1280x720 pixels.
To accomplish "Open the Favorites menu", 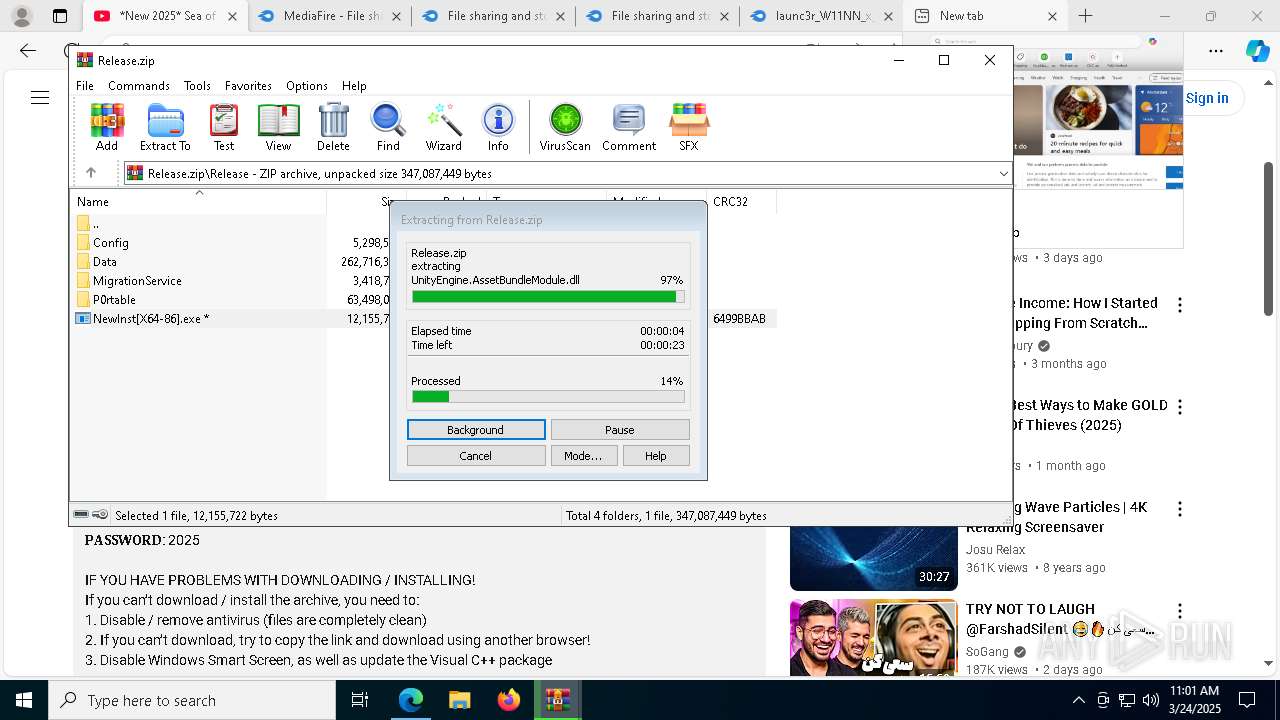I will click(248, 86).
